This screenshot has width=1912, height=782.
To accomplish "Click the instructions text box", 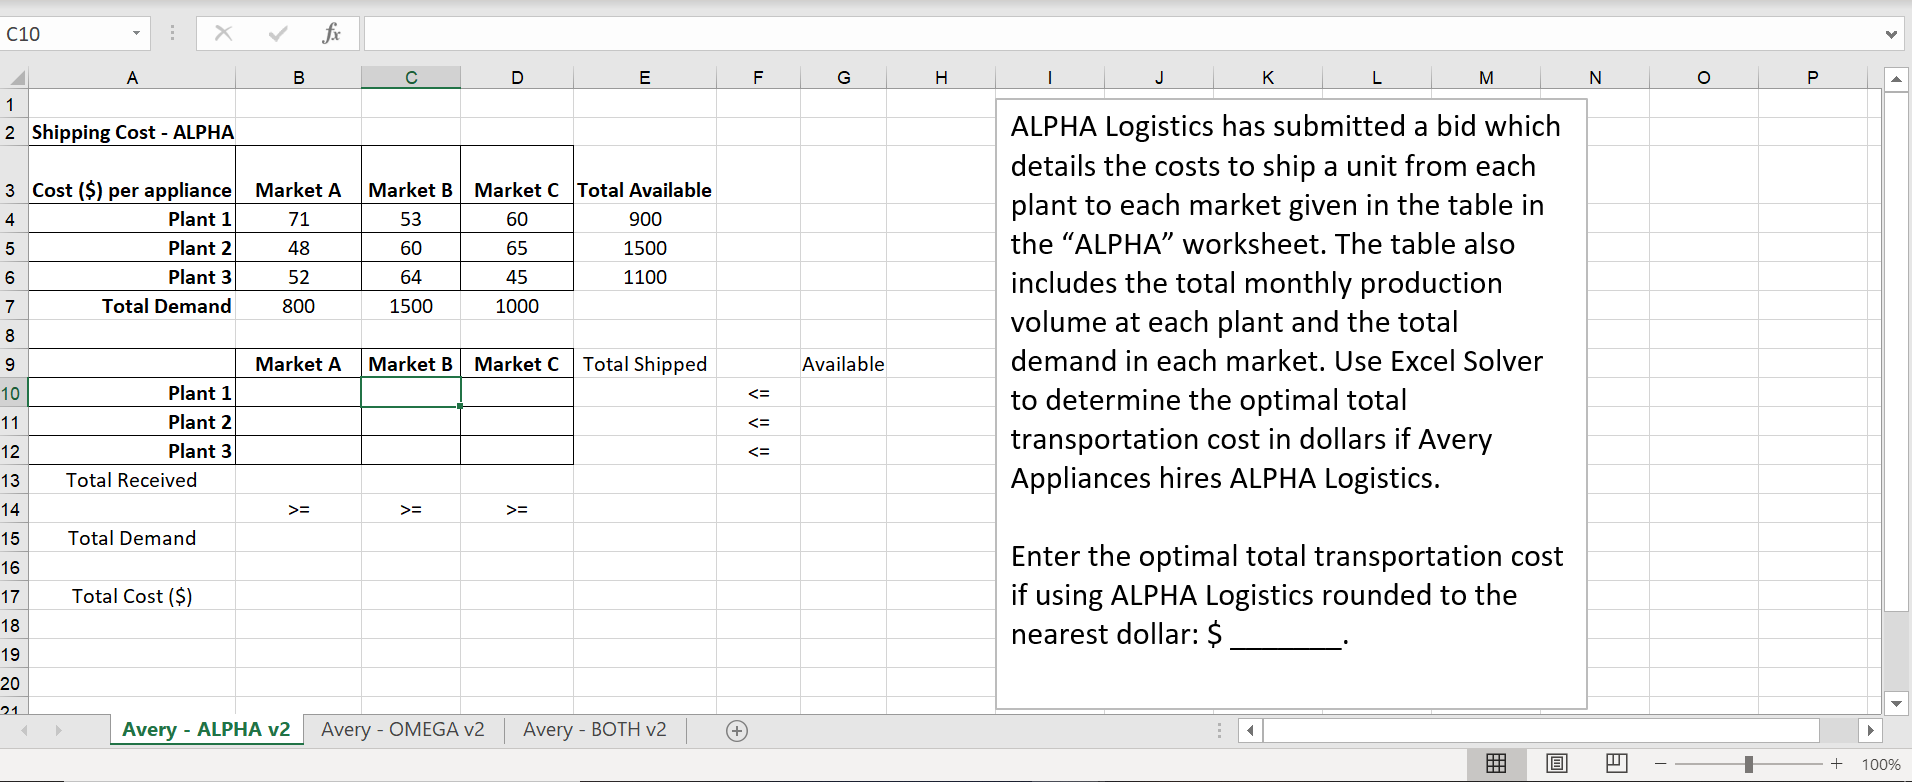I will [x=1291, y=404].
